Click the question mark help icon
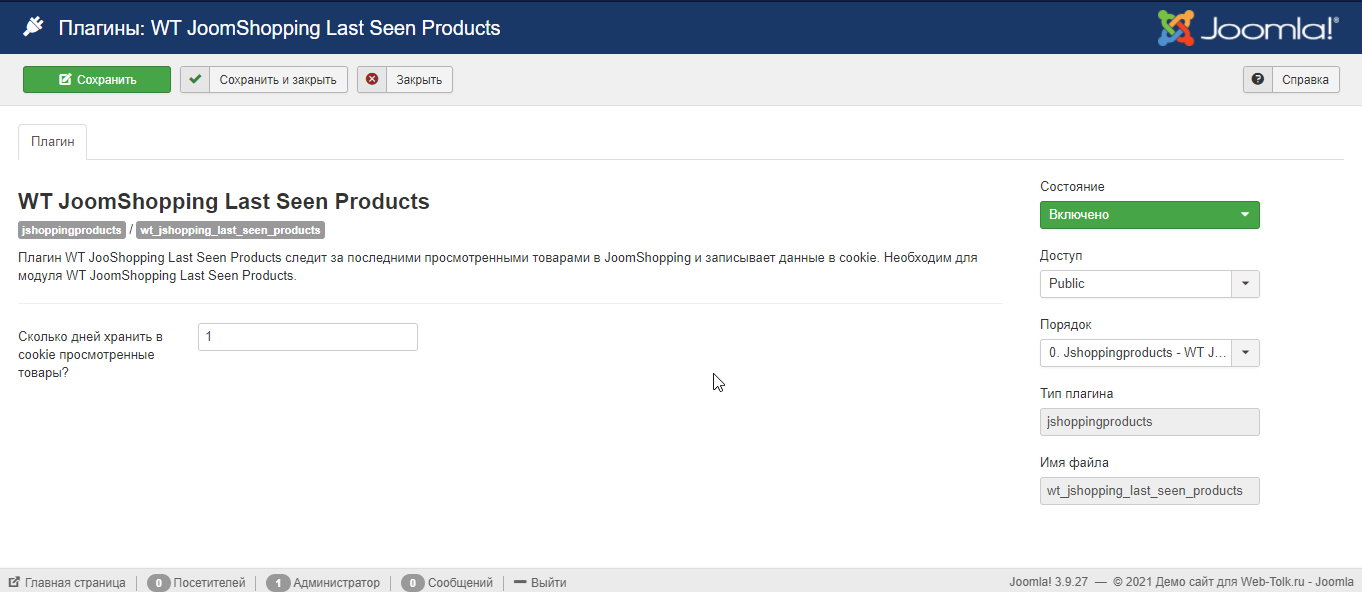 point(1257,80)
